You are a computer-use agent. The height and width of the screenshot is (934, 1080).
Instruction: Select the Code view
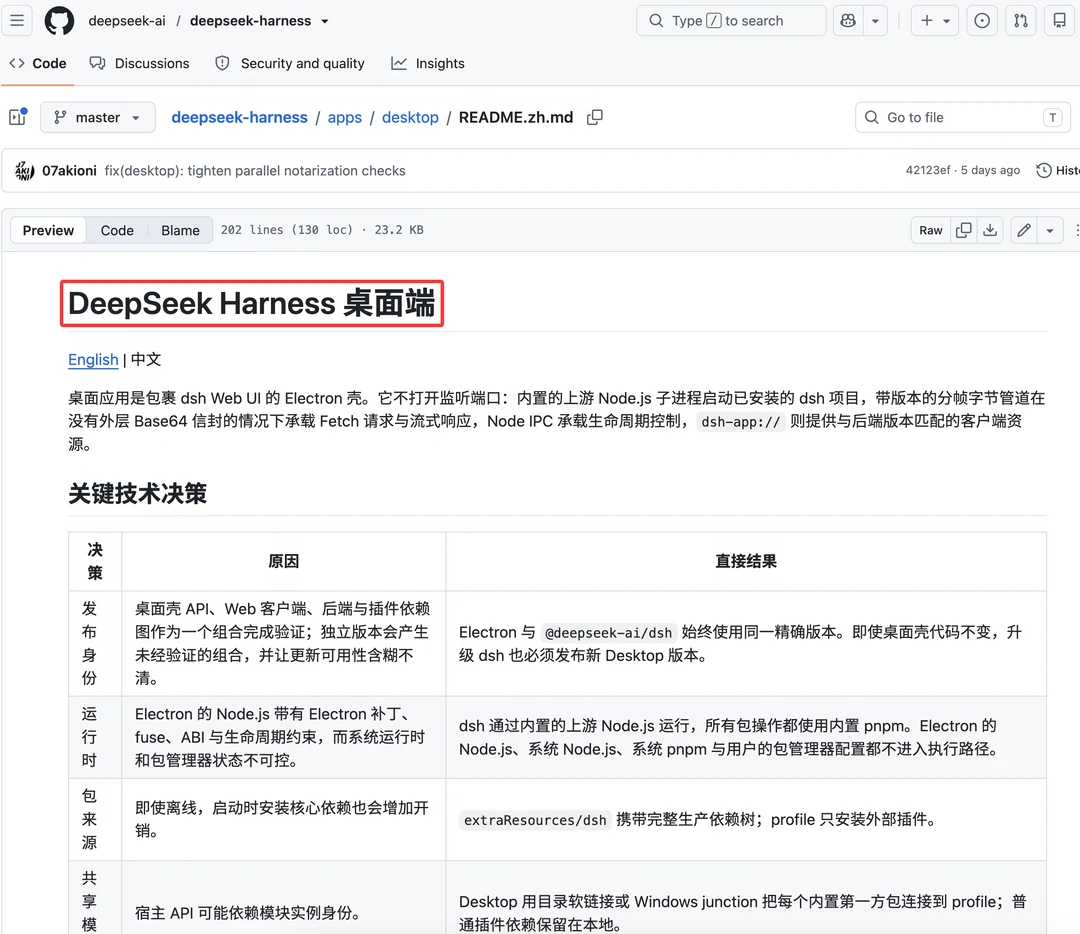point(117,230)
